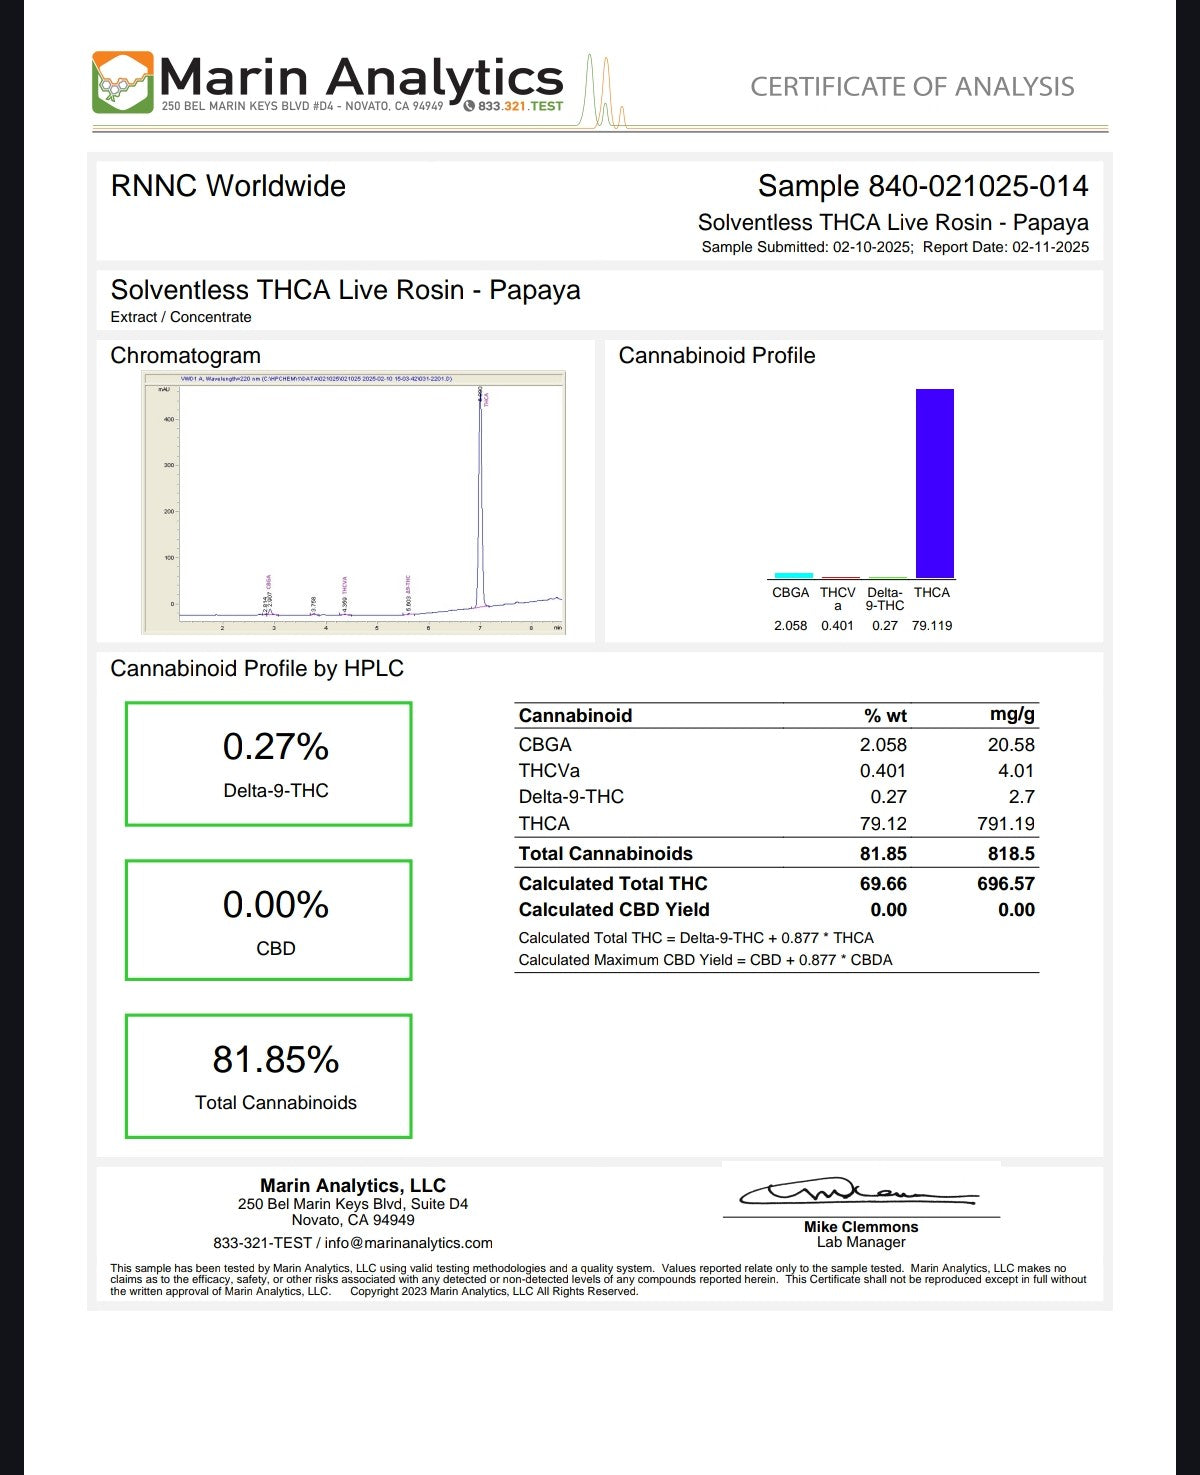The image size is (1200, 1475).
Task: Click the tall blue THCA bar
Action: (x=934, y=482)
